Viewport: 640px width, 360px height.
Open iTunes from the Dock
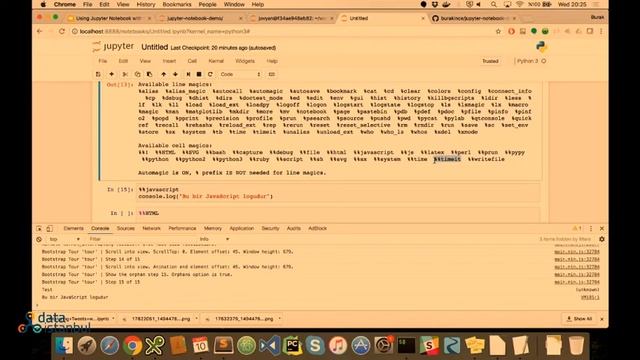338,346
